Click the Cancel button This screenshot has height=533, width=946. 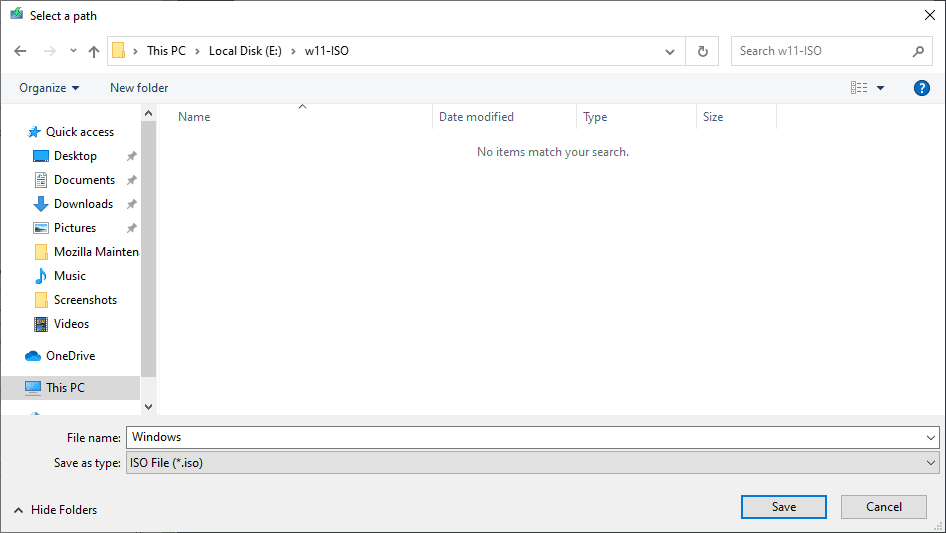(883, 507)
